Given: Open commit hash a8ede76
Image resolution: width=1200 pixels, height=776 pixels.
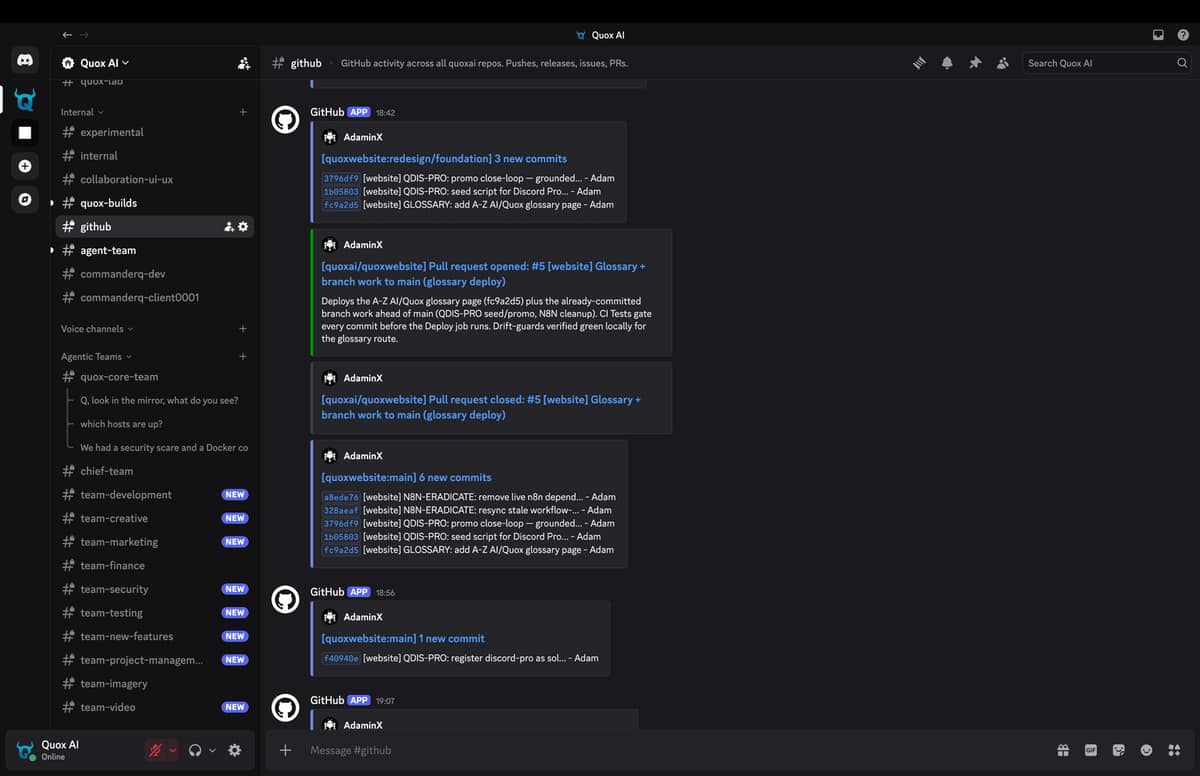Looking at the screenshot, I should tap(340, 497).
